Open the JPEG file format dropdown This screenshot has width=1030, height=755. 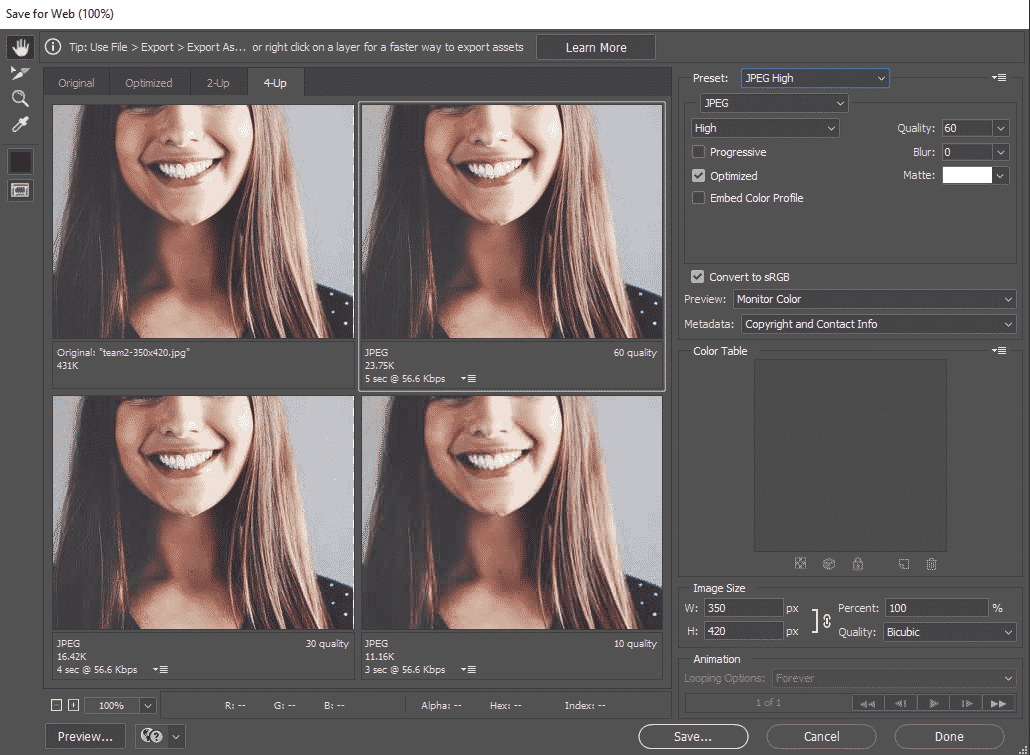click(x=774, y=103)
